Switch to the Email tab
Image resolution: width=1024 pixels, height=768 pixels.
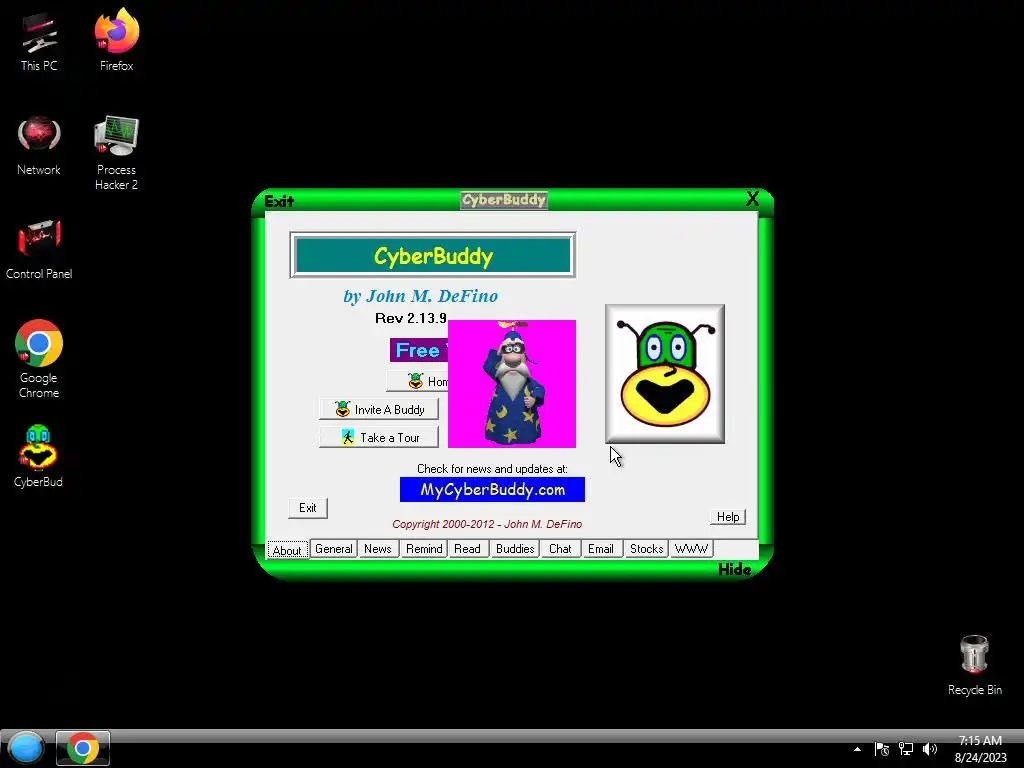point(601,549)
